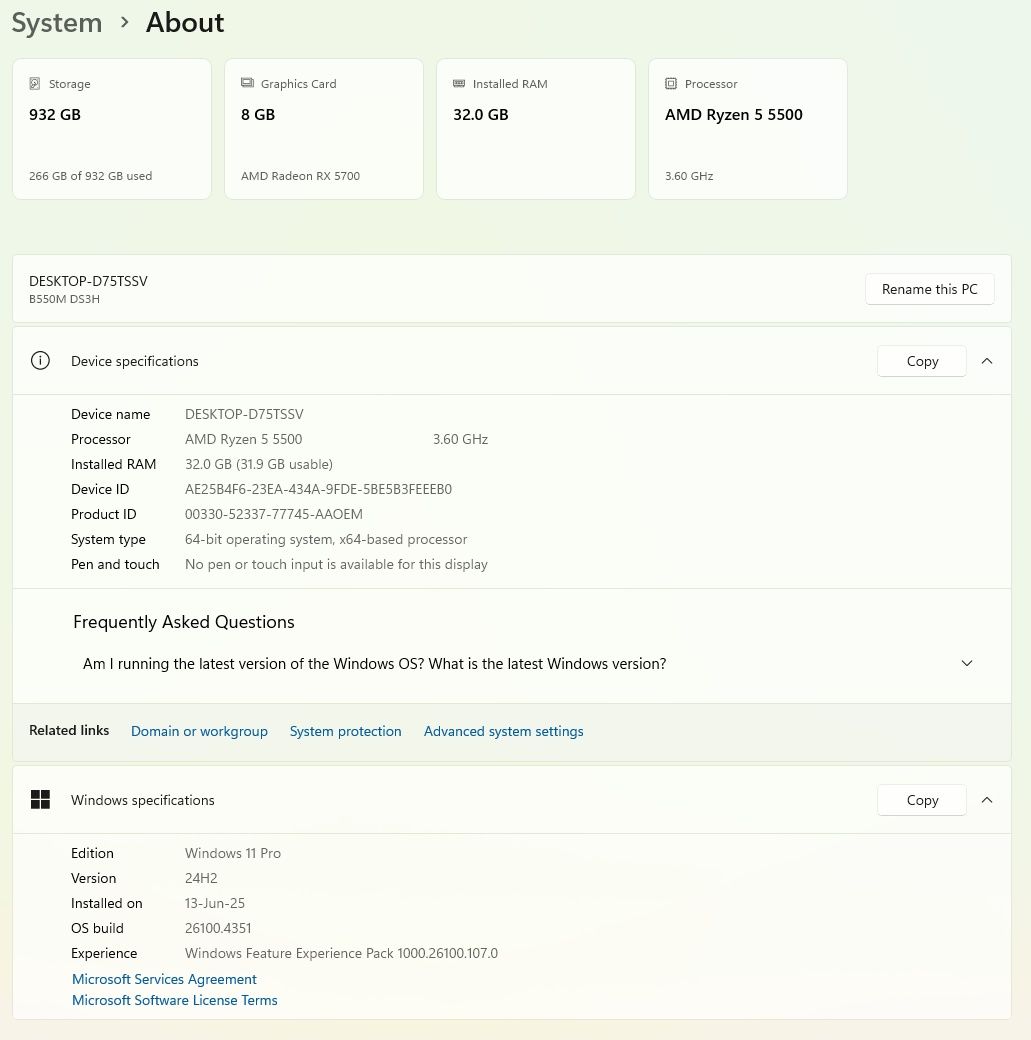The image size is (1031, 1040).
Task: Click the Installed on date 13-Jun-25
Action: point(215,903)
